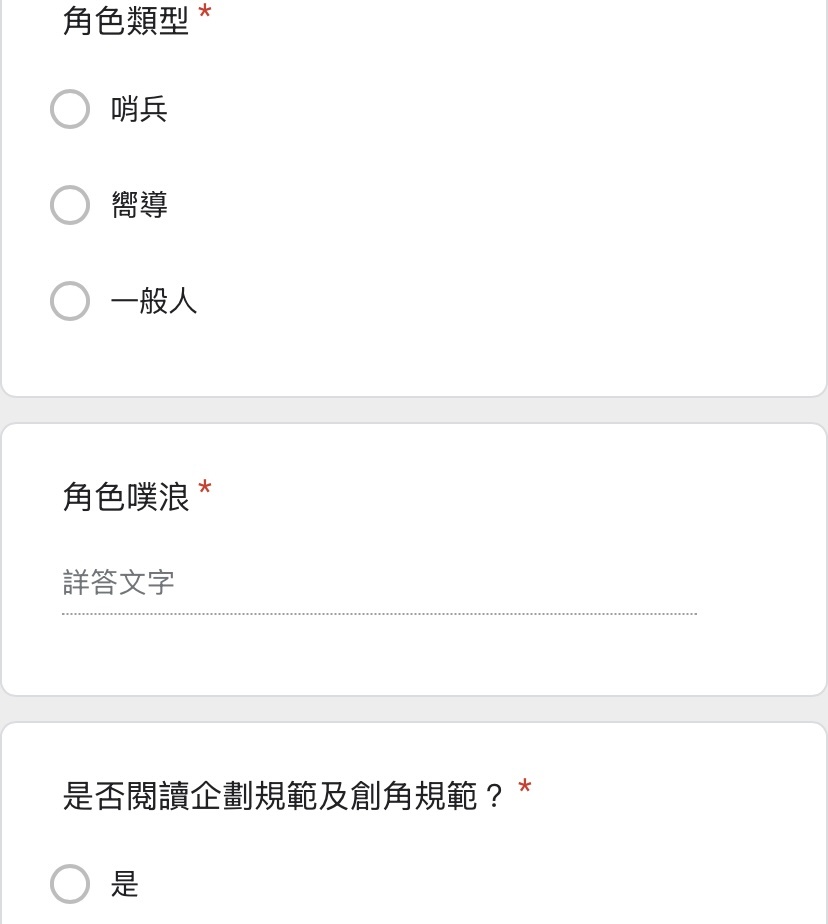
Task: Click the required asterisk next to 角色噗浪
Action: pos(204,488)
